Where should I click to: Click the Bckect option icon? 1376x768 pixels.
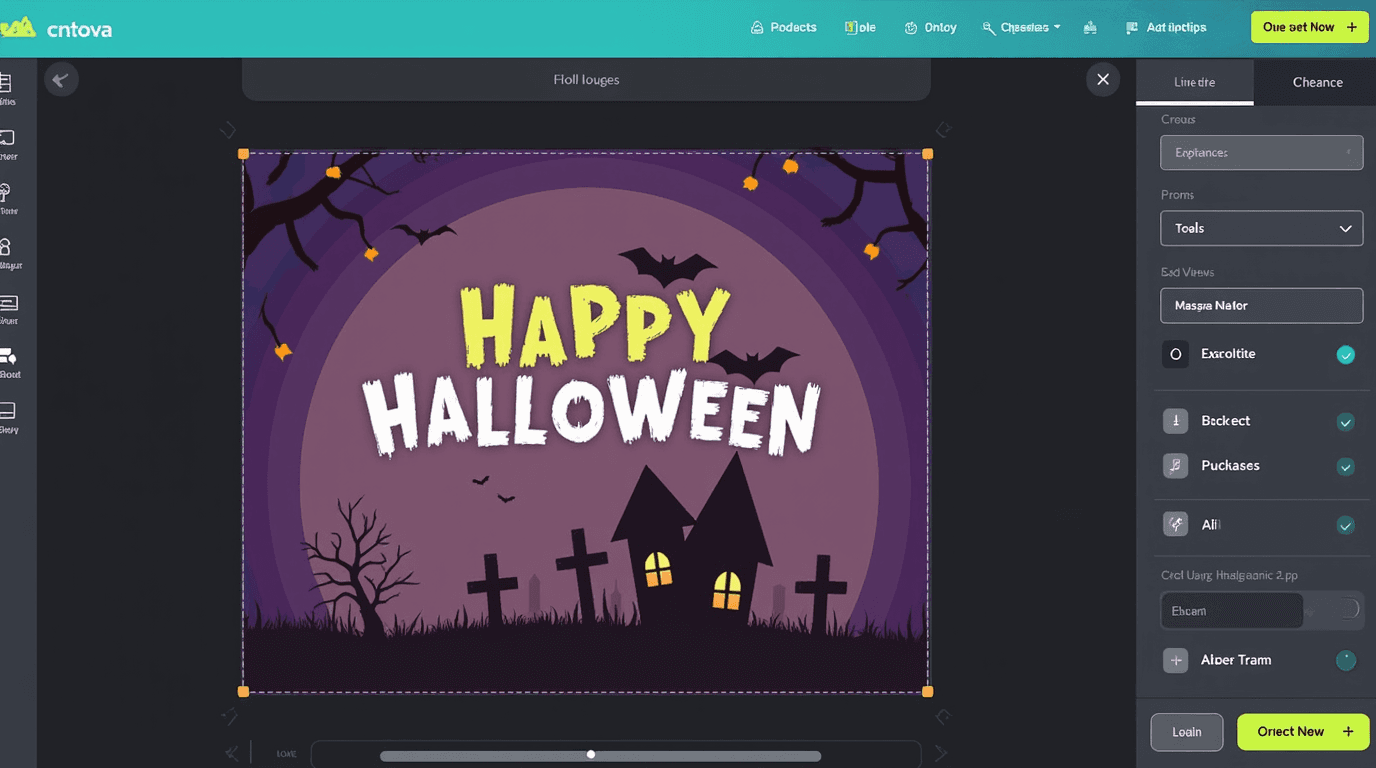(x=1175, y=421)
